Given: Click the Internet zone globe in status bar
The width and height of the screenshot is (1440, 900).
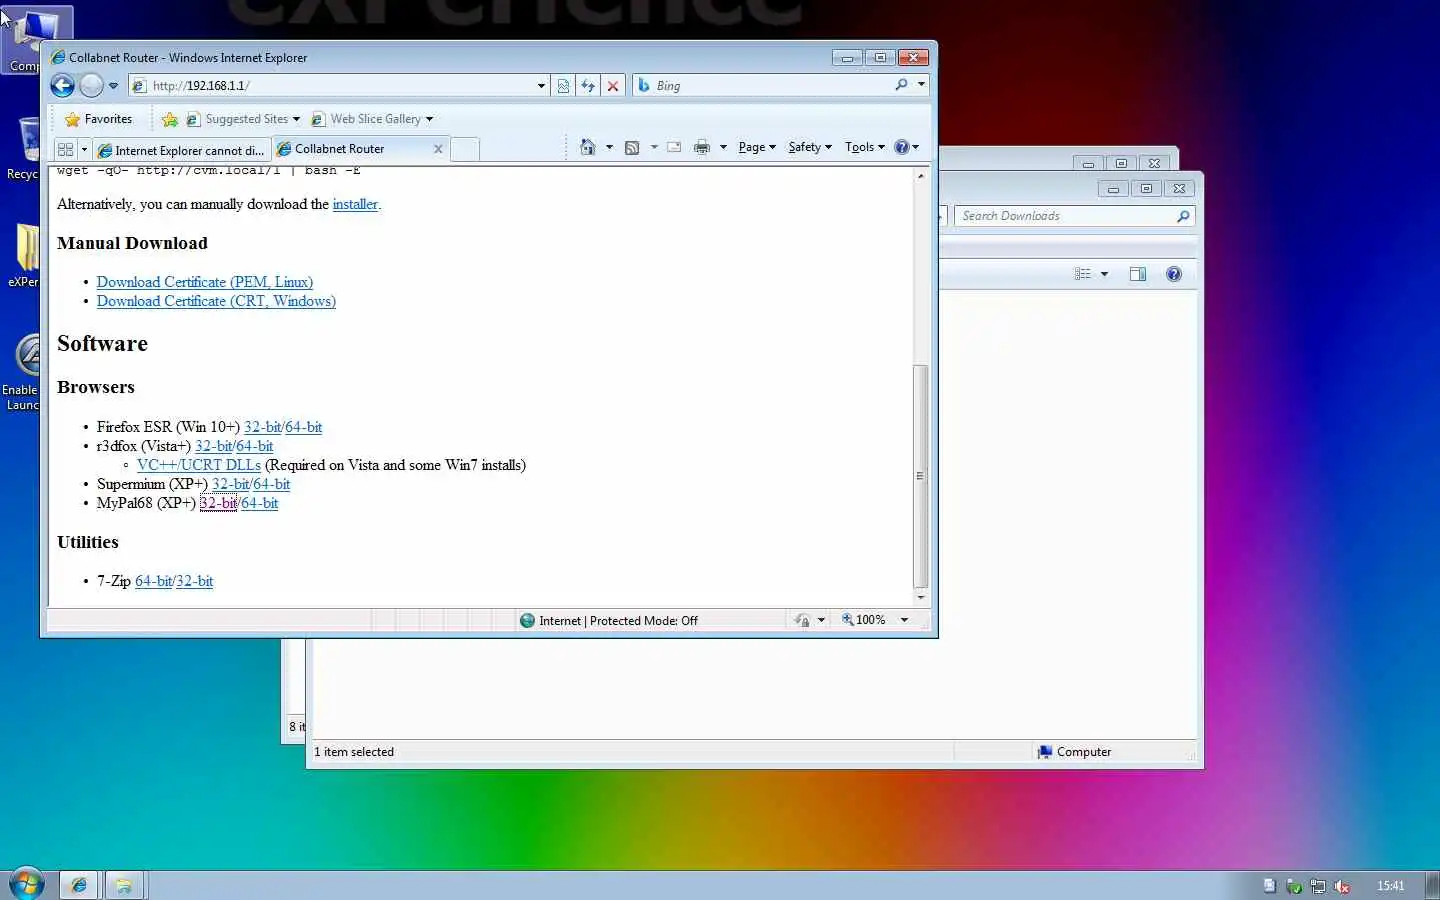Looking at the screenshot, I should [x=528, y=620].
